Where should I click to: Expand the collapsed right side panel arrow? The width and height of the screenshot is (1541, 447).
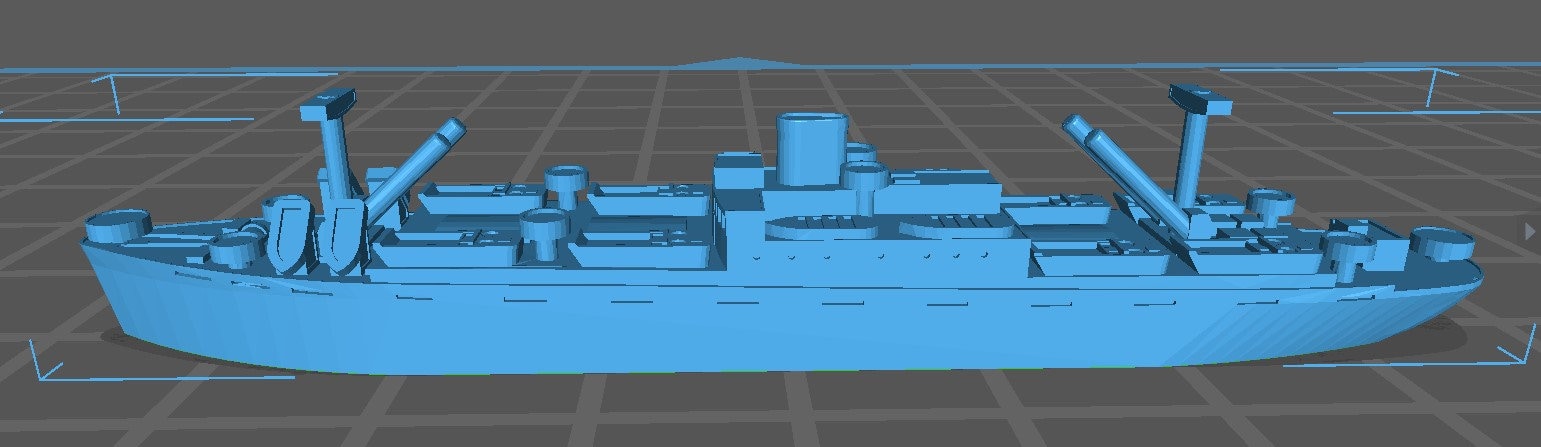[x=1529, y=231]
